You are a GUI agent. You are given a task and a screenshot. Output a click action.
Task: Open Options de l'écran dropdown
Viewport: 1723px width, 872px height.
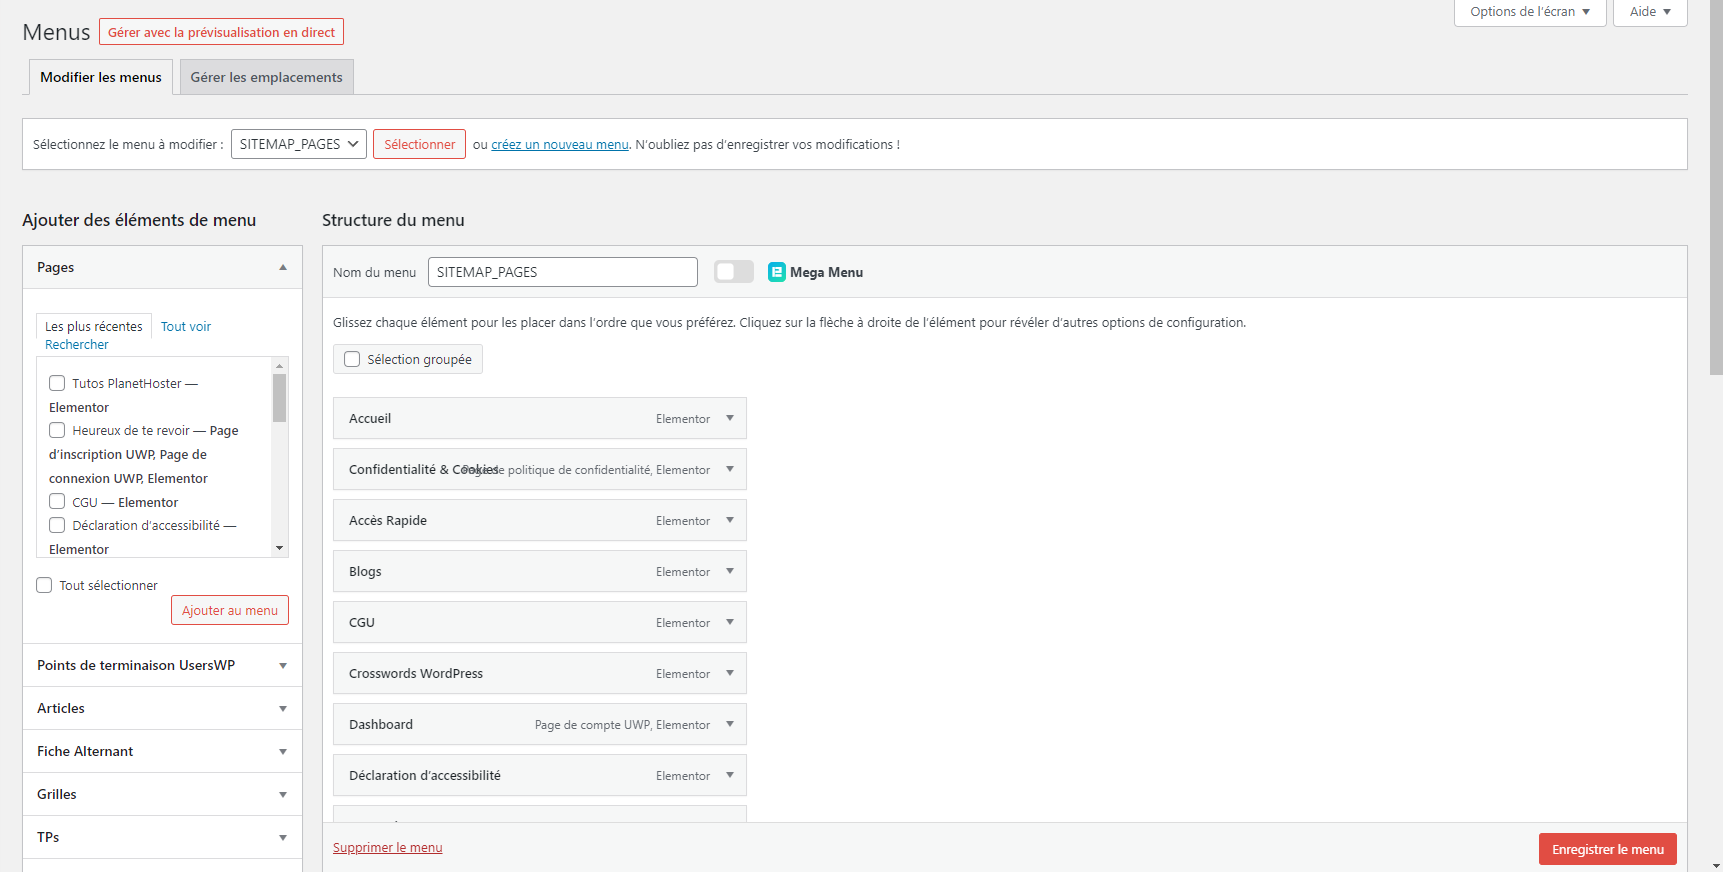(1530, 12)
